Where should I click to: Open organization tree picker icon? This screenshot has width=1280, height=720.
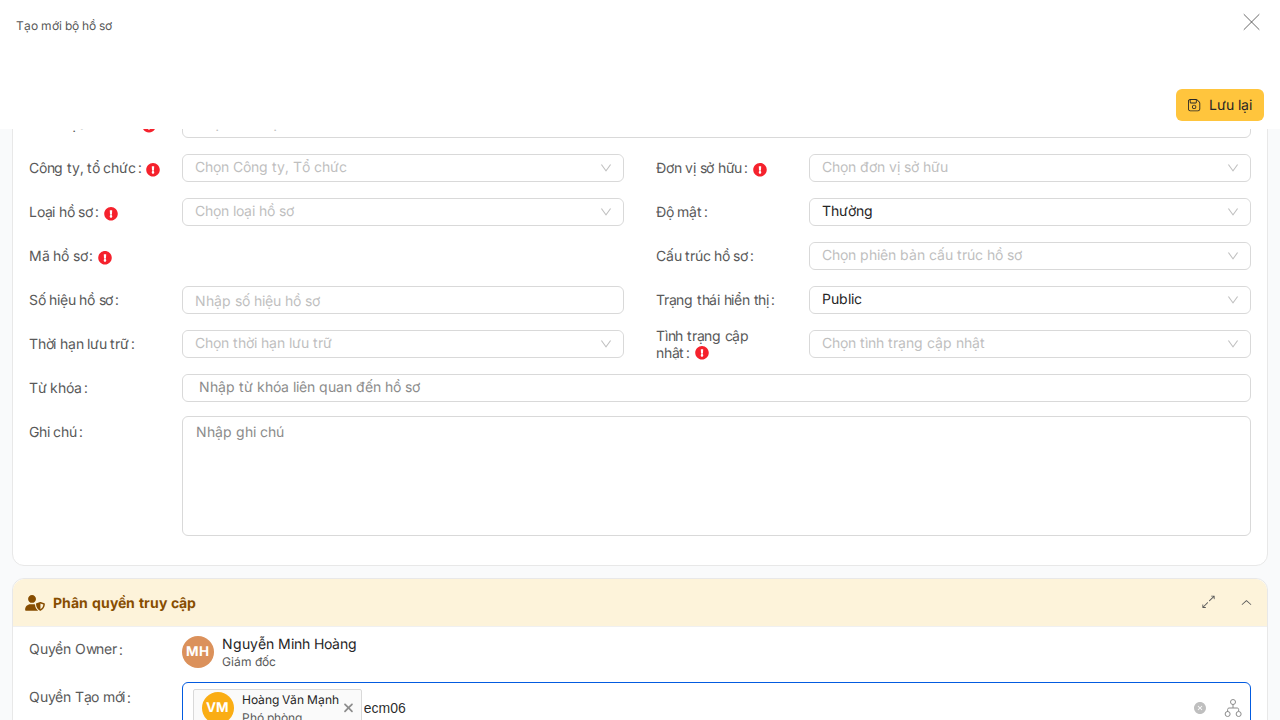point(1233,708)
